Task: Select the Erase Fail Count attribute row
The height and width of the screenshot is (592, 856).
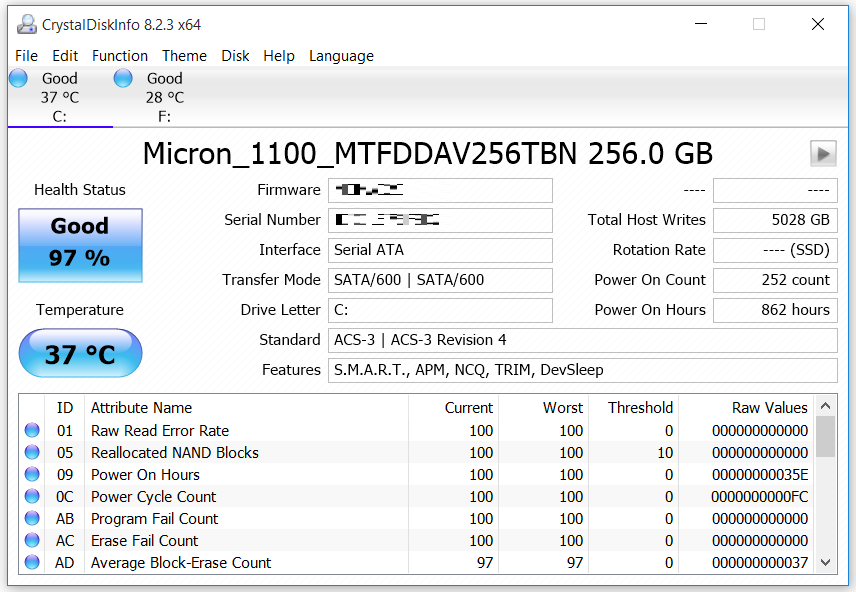Action: 418,540
